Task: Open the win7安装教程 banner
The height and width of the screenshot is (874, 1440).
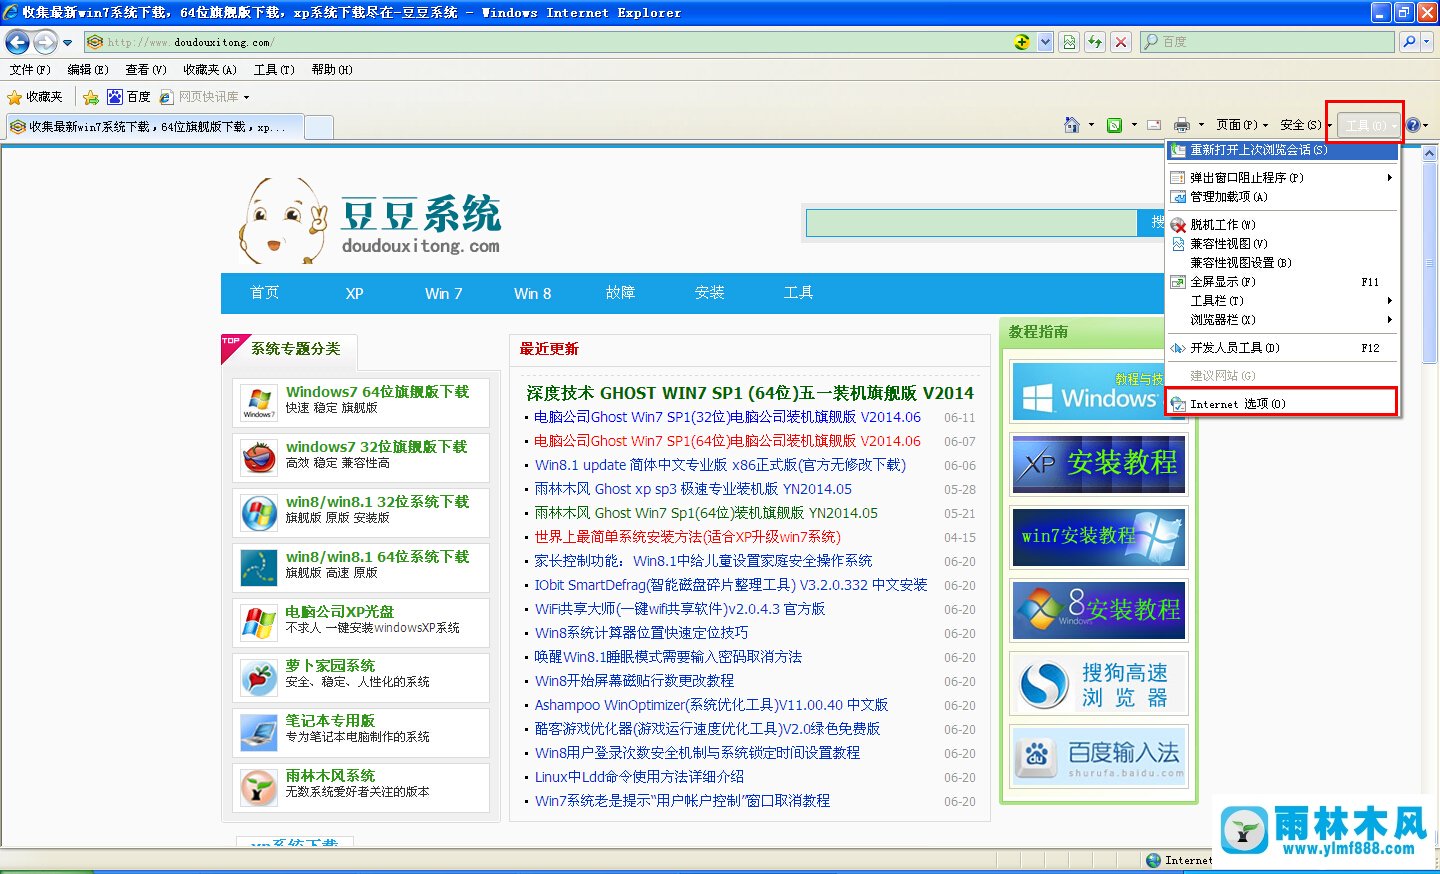Action: click(1099, 537)
